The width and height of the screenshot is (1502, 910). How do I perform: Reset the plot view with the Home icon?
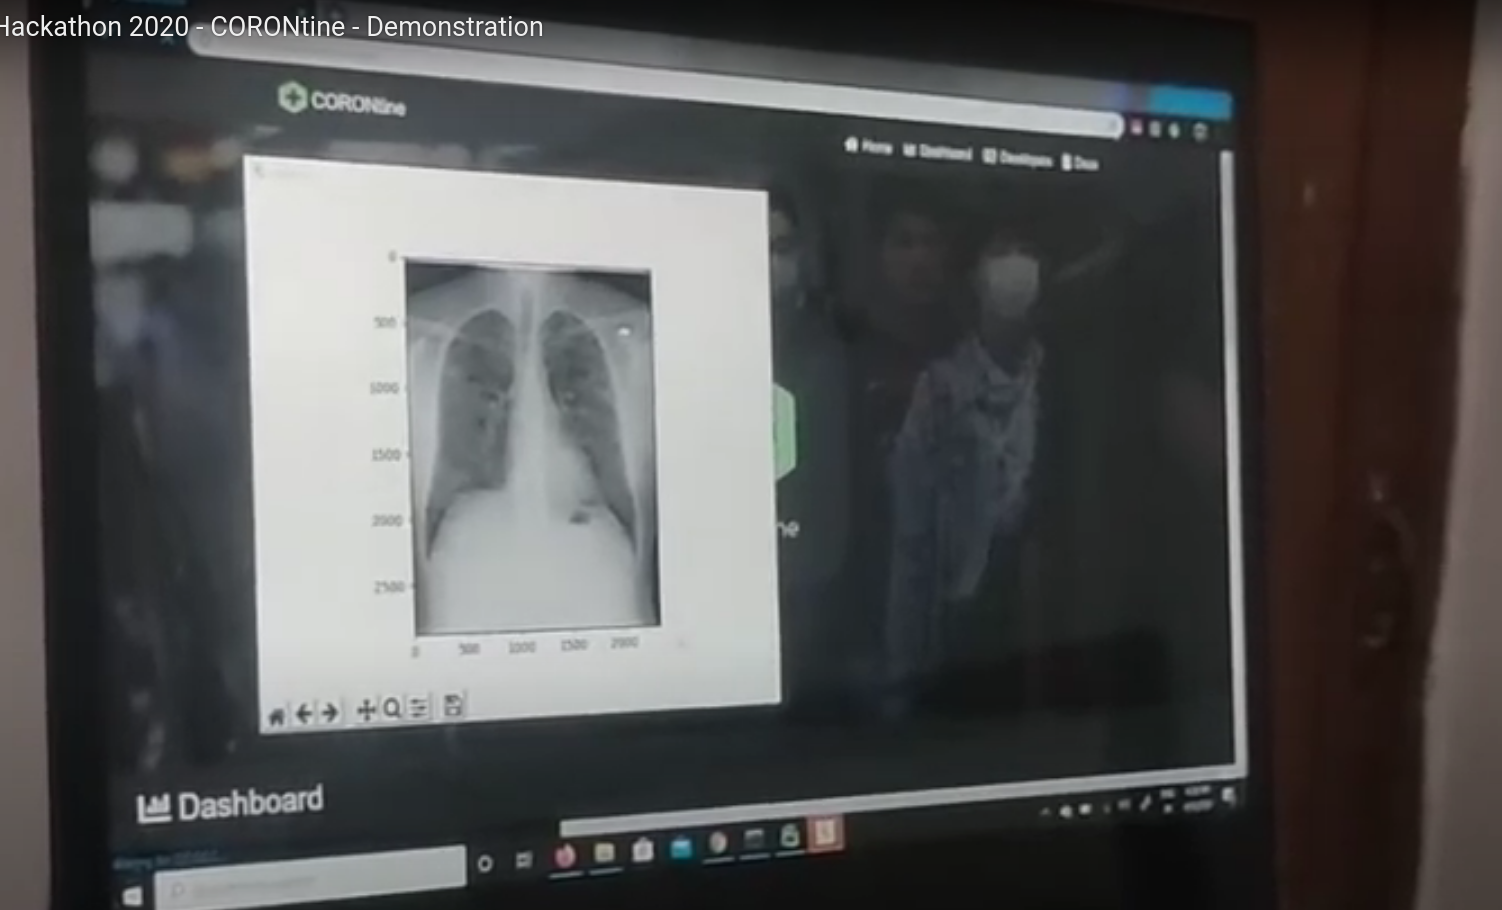[x=277, y=715]
